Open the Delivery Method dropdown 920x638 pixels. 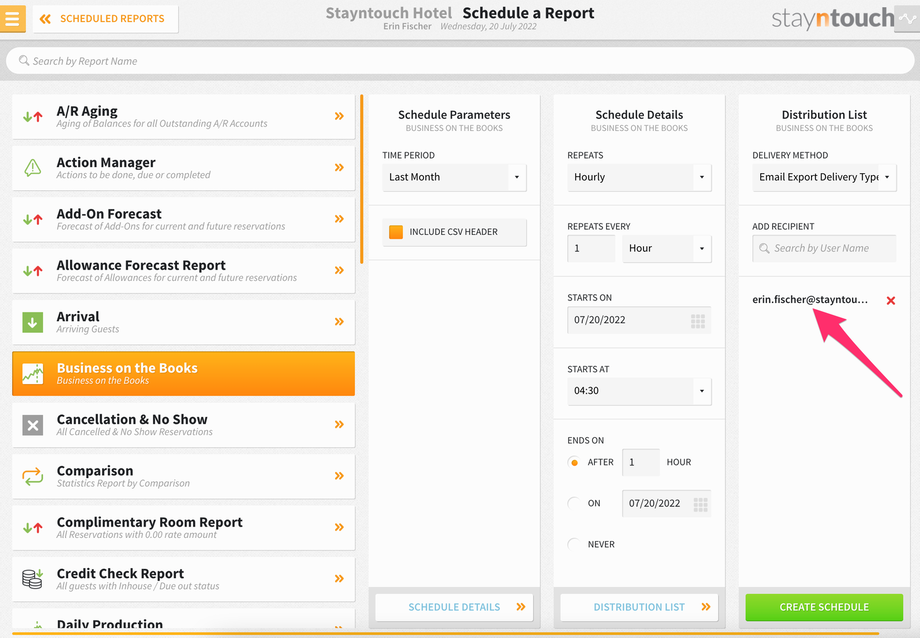click(x=824, y=177)
